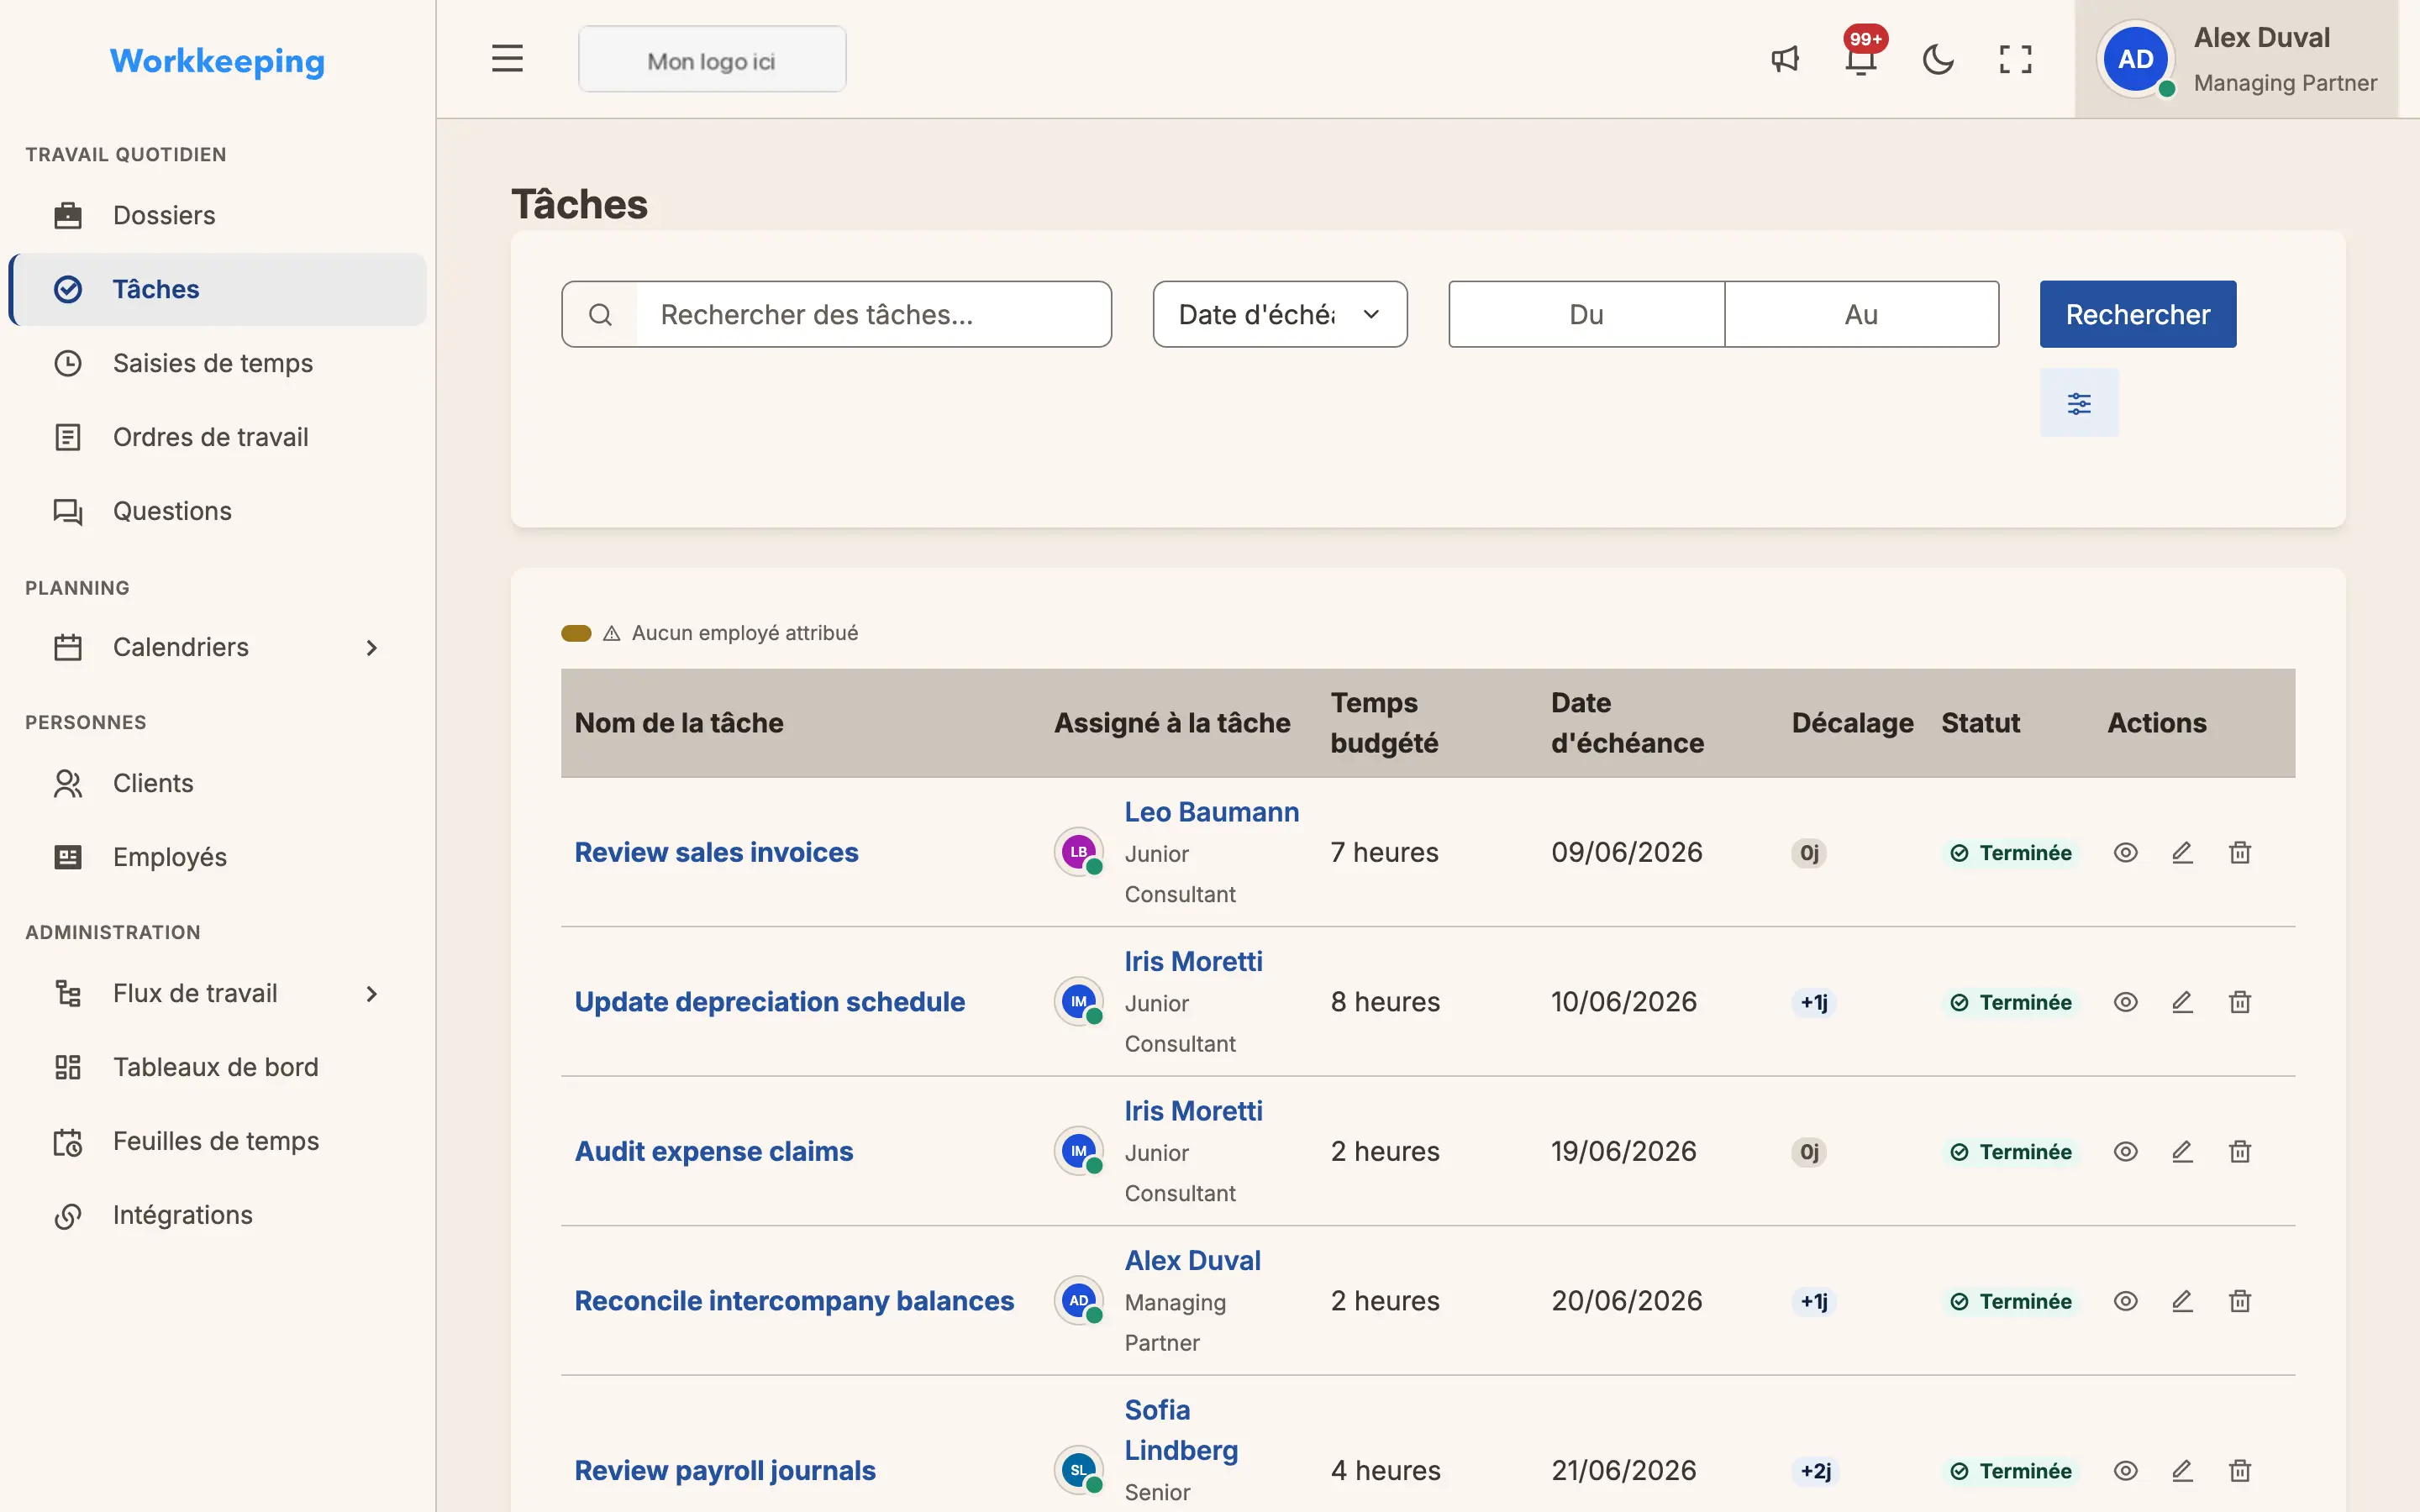Delete Audit expense claims task
Image resolution: width=2420 pixels, height=1512 pixels.
[2240, 1151]
